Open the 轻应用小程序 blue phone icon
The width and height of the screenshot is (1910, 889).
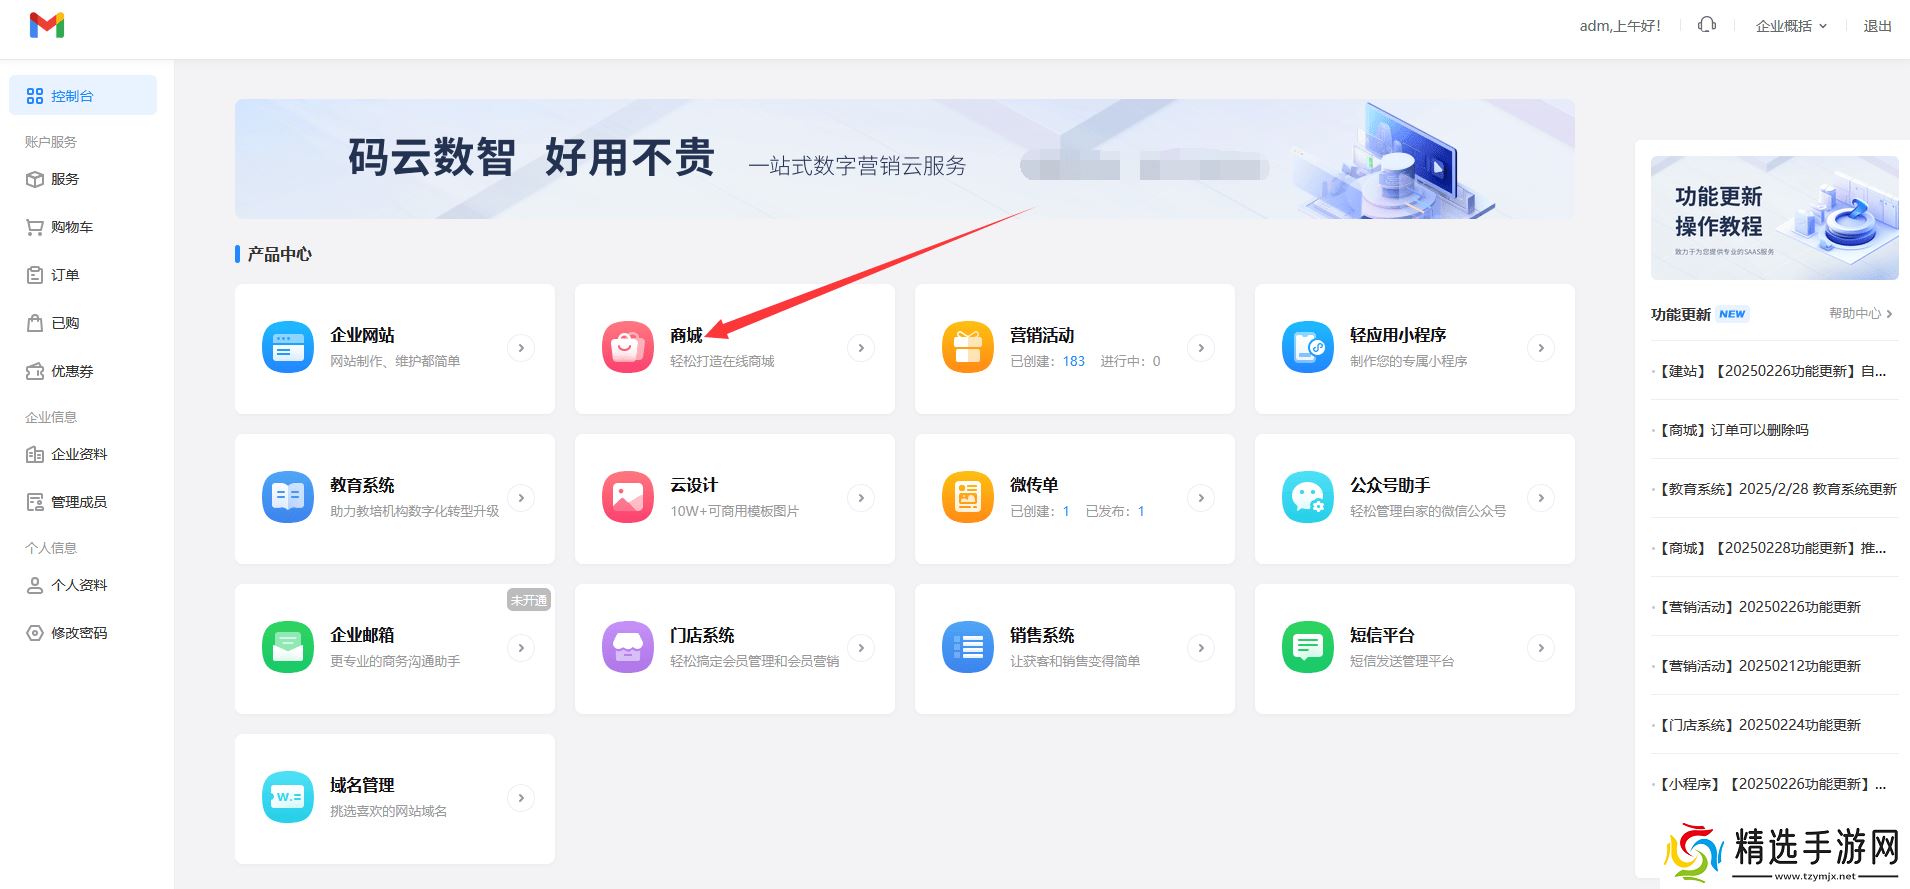coord(1307,348)
